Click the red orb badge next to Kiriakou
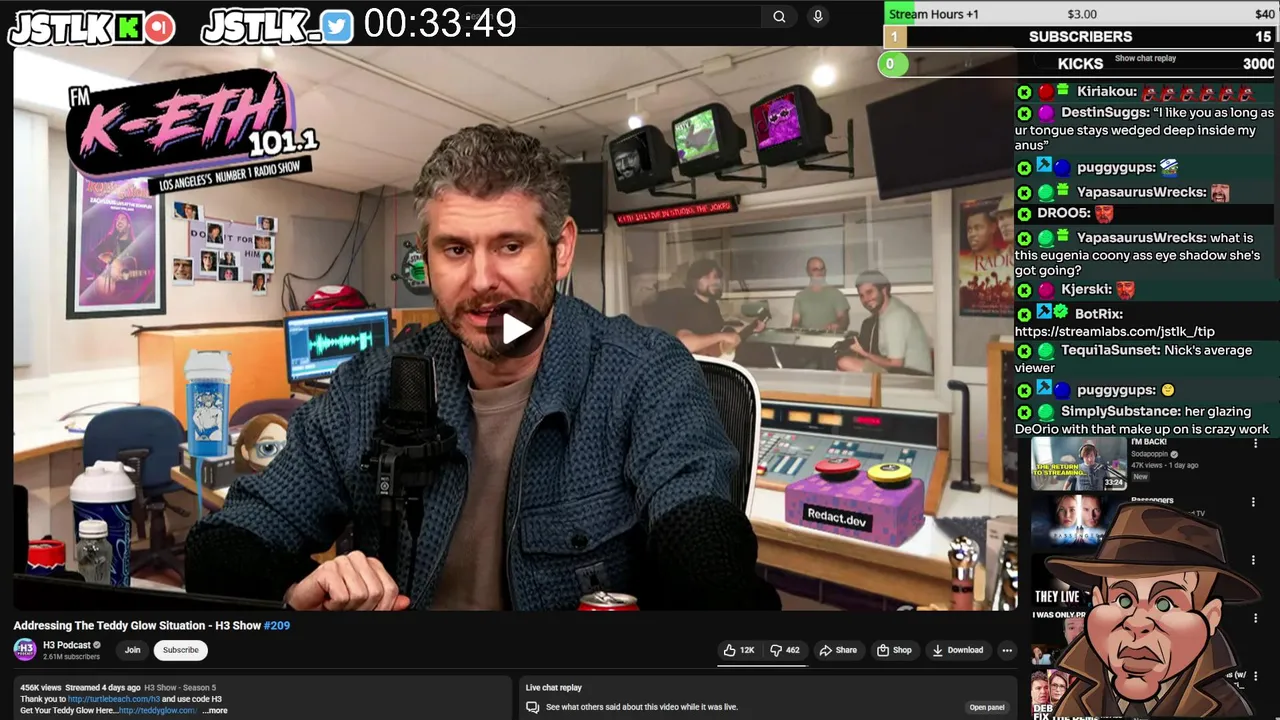The height and width of the screenshot is (720, 1280). click(1046, 92)
